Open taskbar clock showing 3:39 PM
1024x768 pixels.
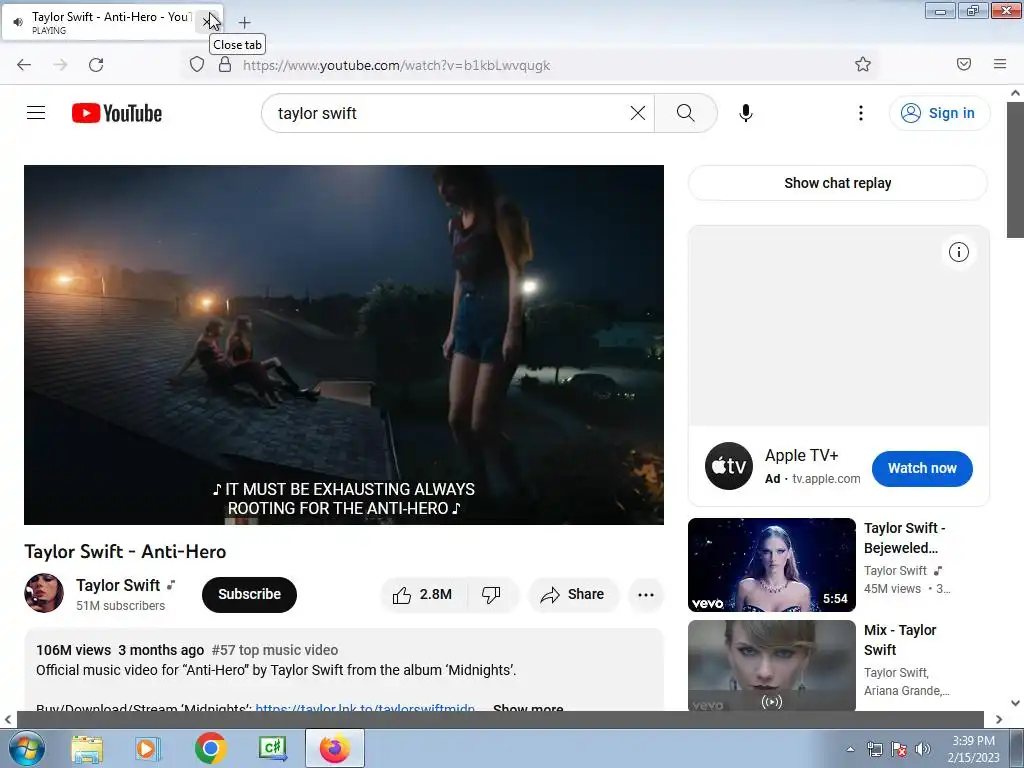pyautogui.click(x=973, y=749)
